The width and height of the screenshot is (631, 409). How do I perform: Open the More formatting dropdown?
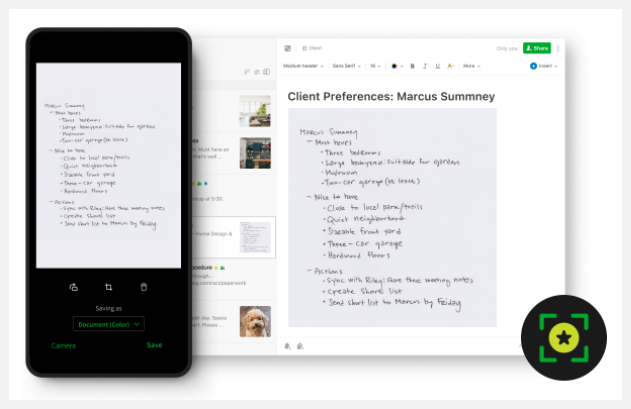(x=471, y=66)
